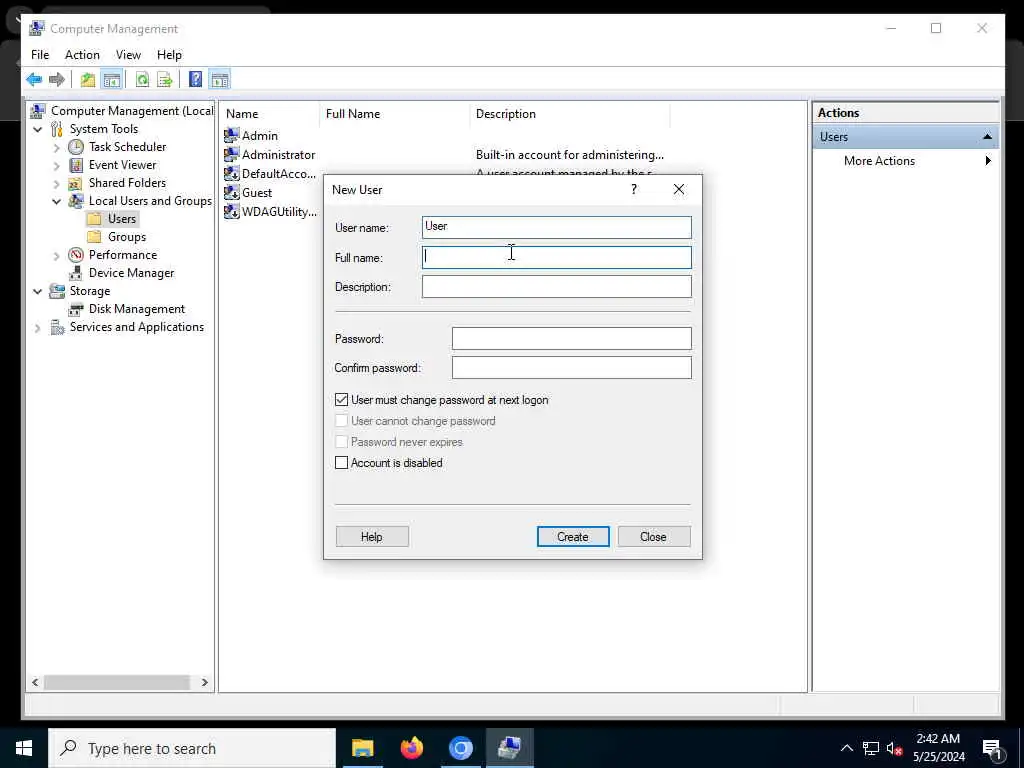This screenshot has height=768, width=1024.
Task: Expand the Shared Folders node
Action: tap(57, 184)
